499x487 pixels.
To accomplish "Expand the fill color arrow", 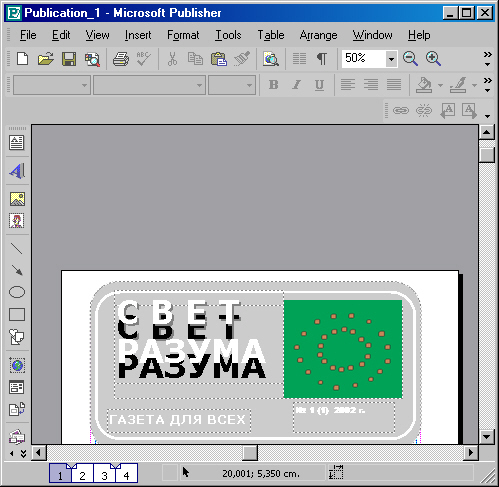I will pos(441,85).
